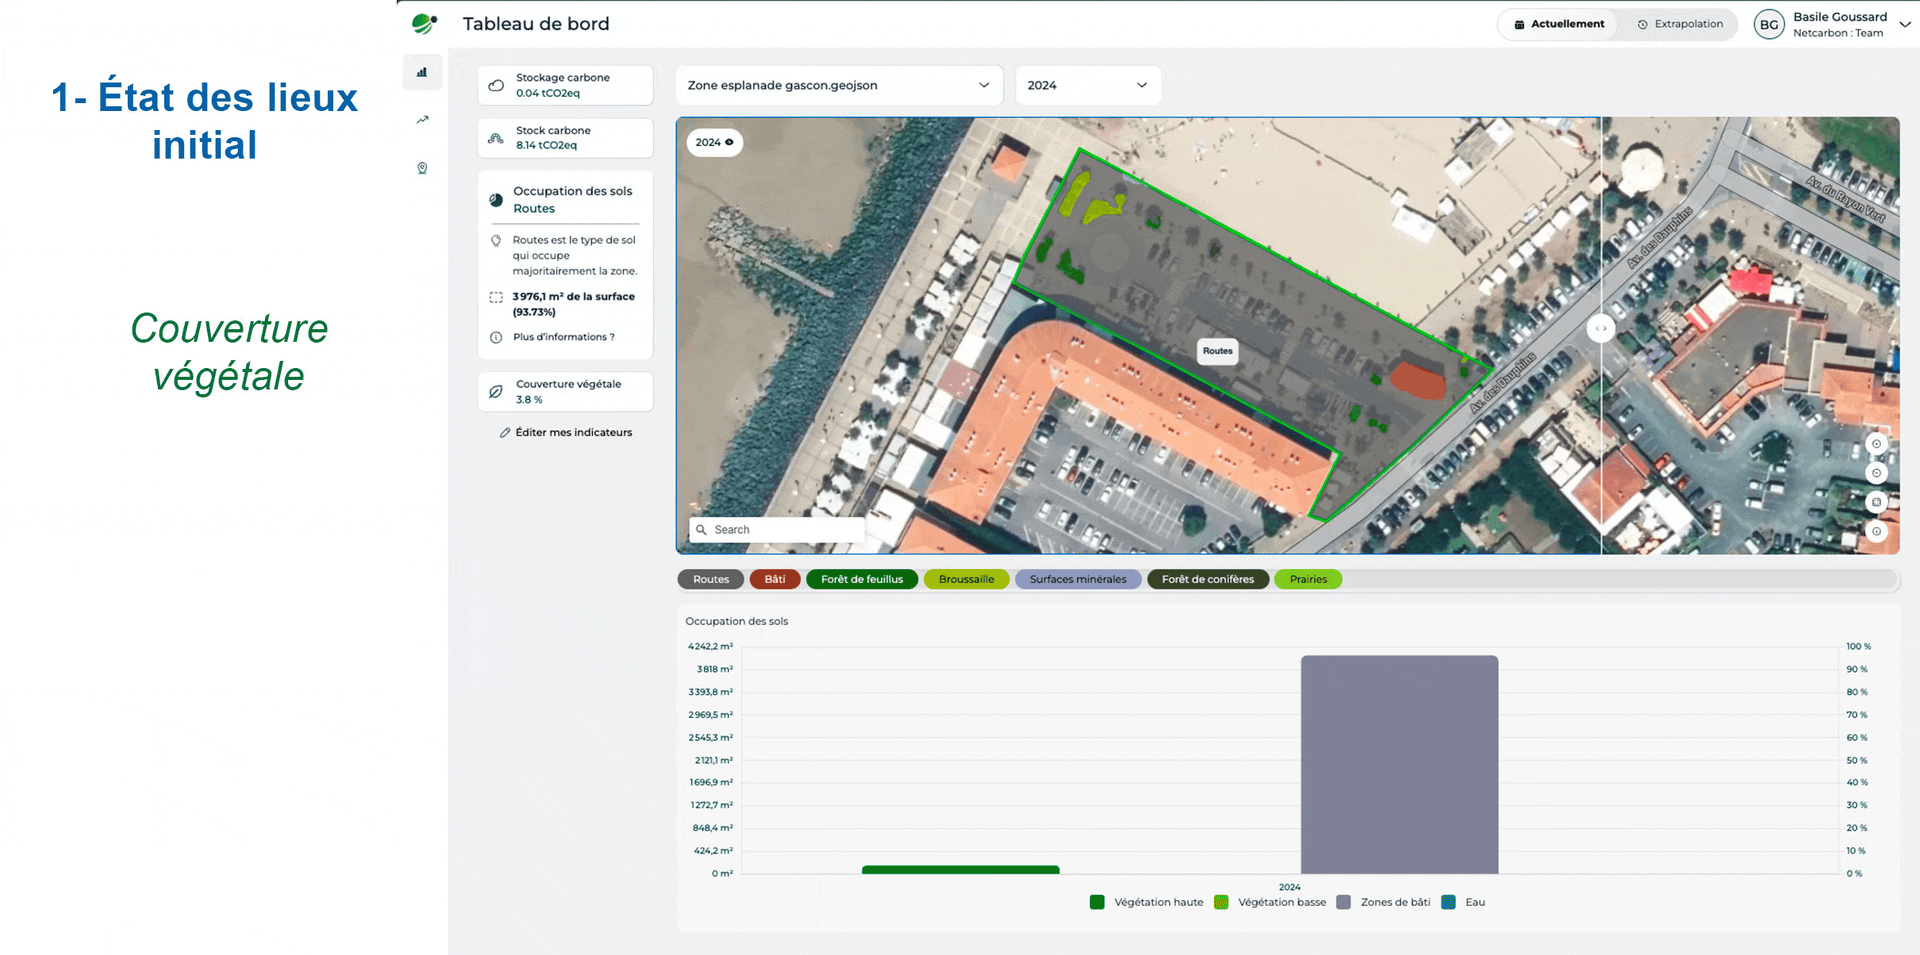
Task: Toggle the 2024 year badge on map
Action: (714, 142)
